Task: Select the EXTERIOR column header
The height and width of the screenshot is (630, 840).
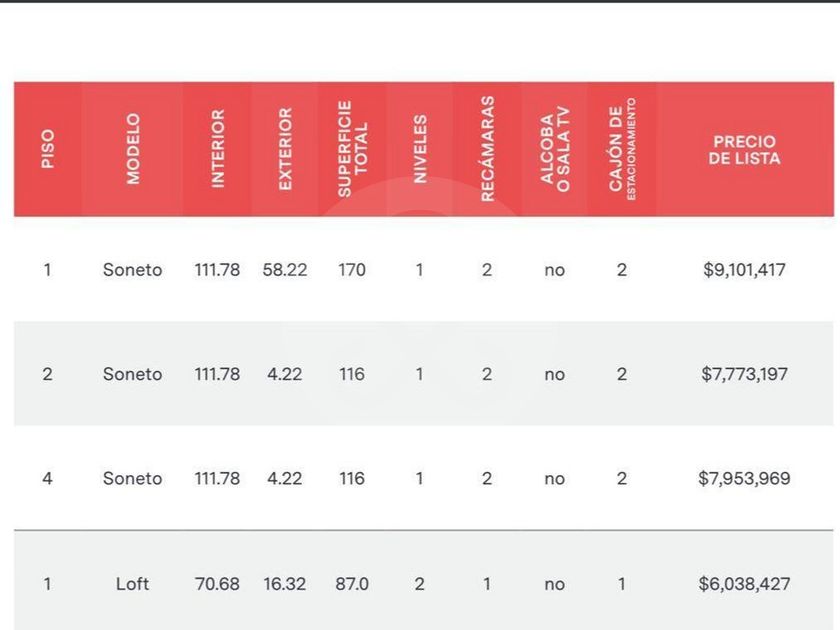Action: coord(285,149)
